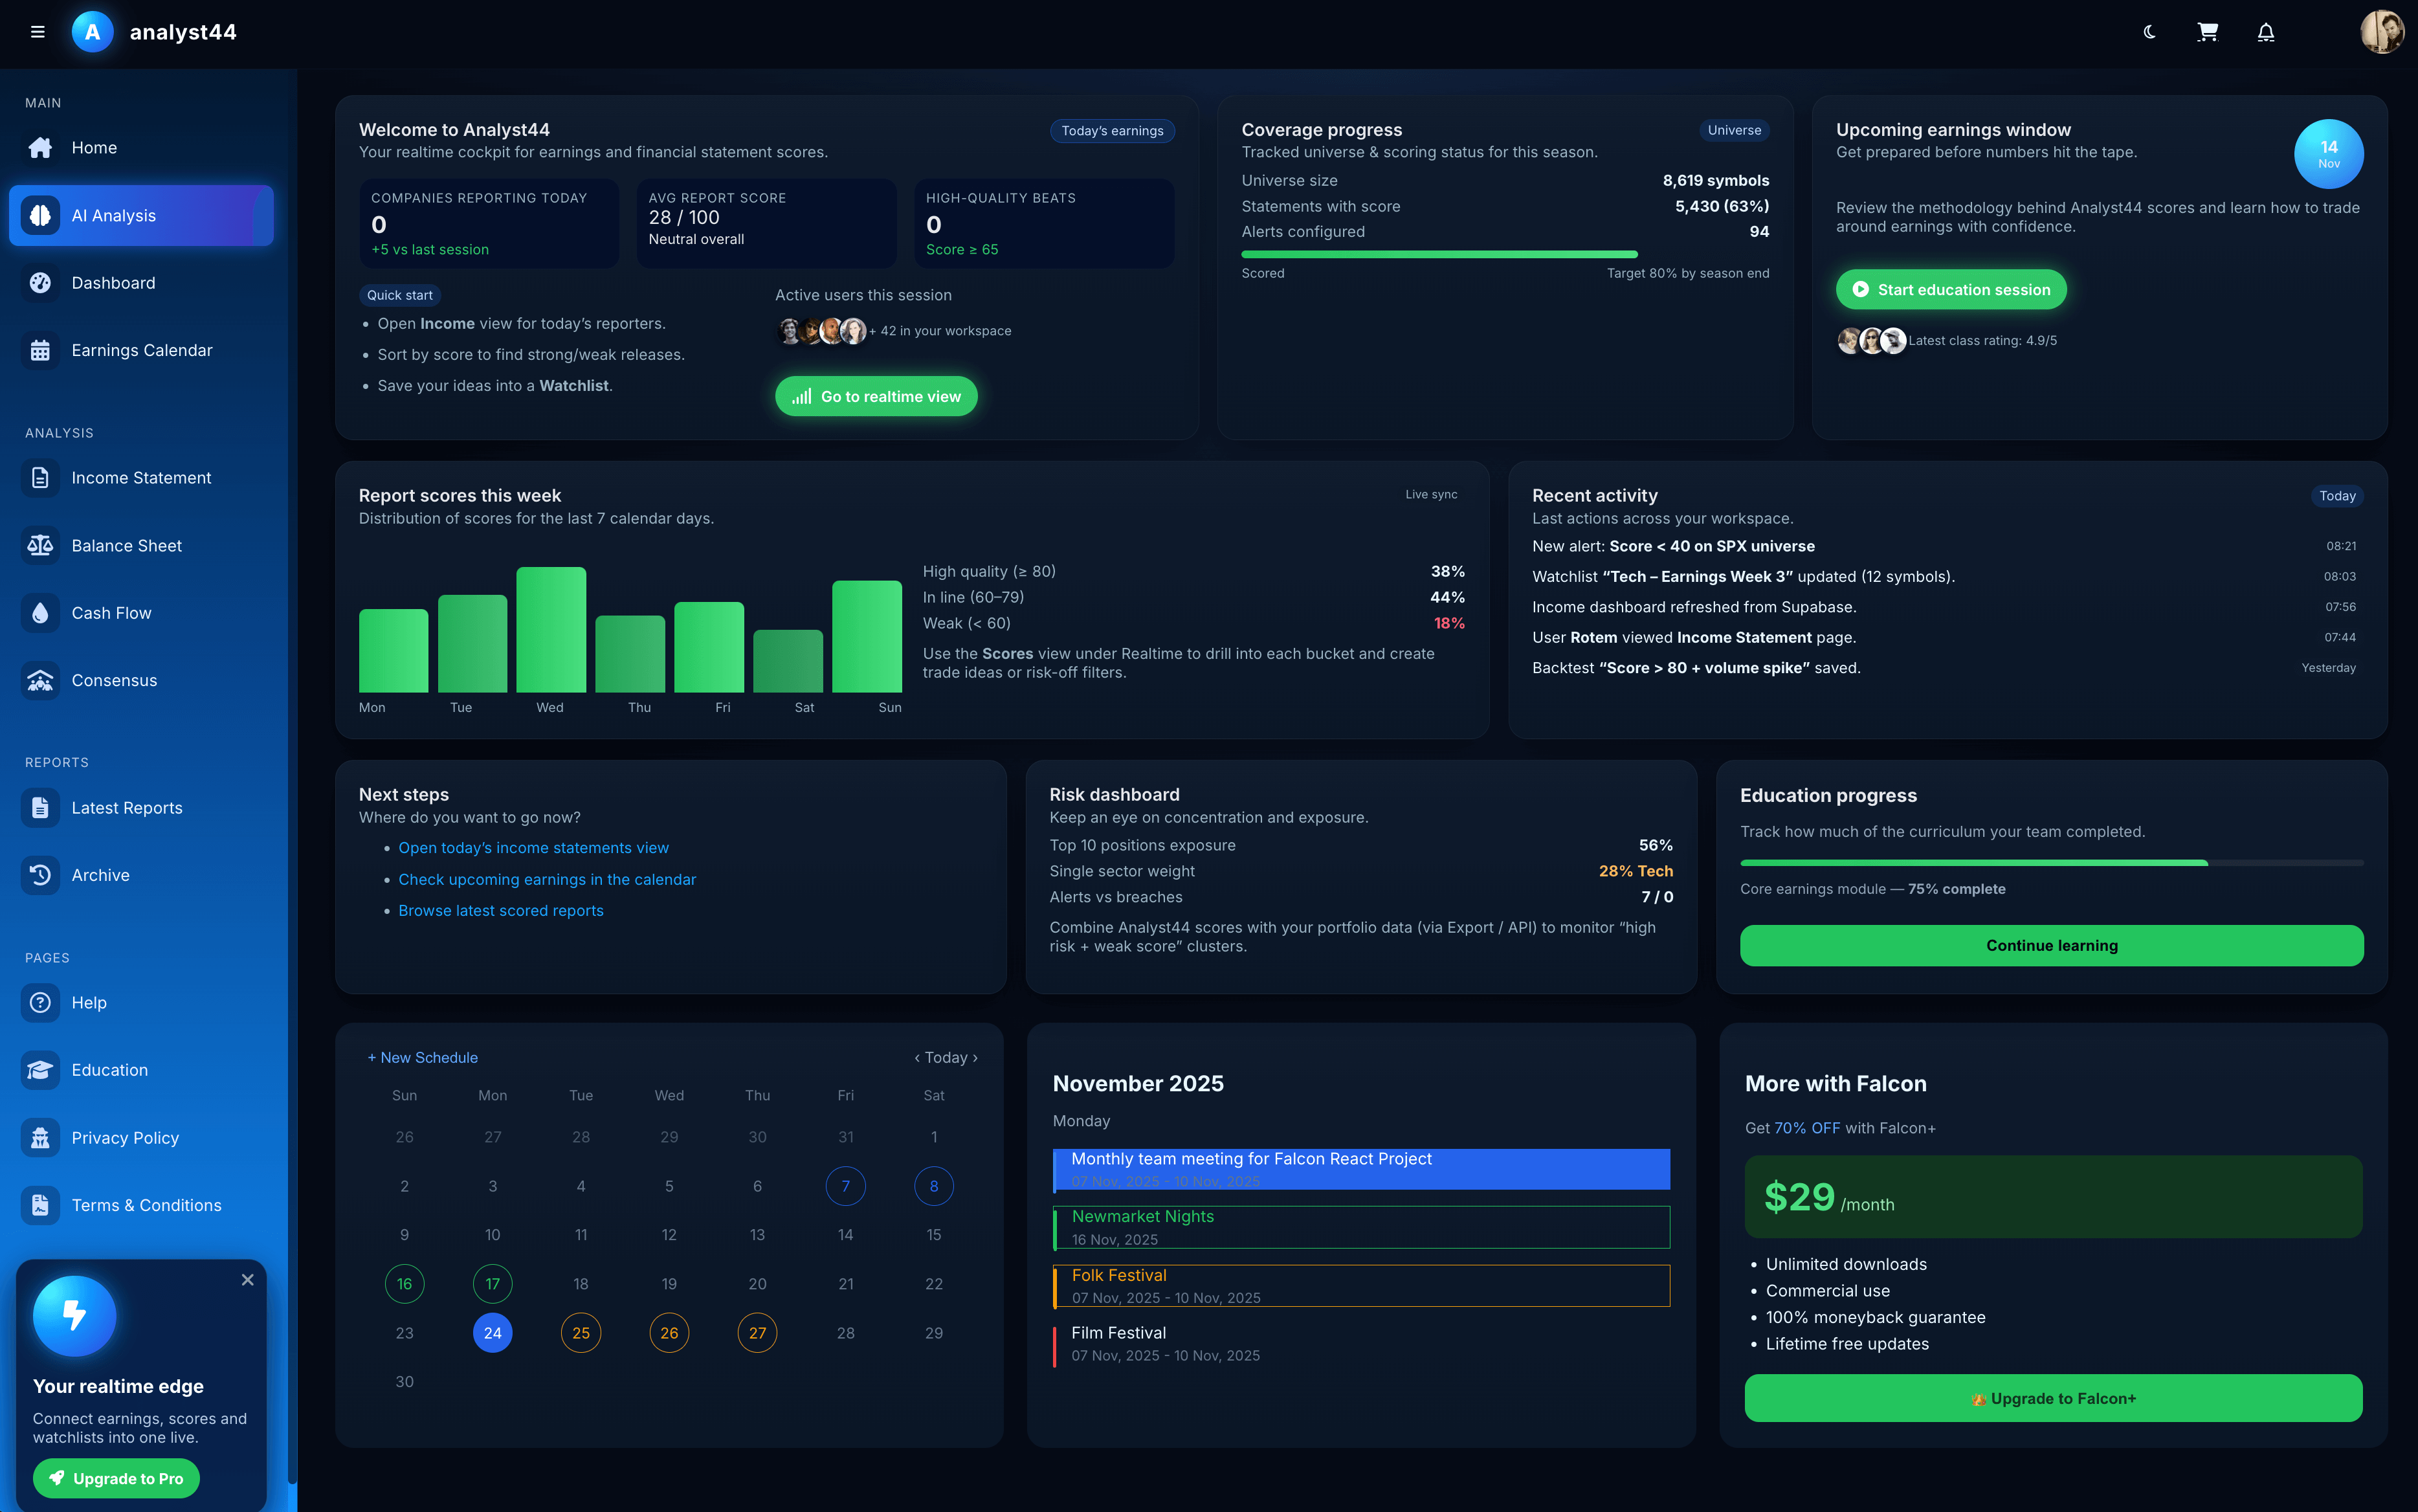Open the hamburger navigation menu
This screenshot has width=2418, height=1512.
[x=38, y=31]
